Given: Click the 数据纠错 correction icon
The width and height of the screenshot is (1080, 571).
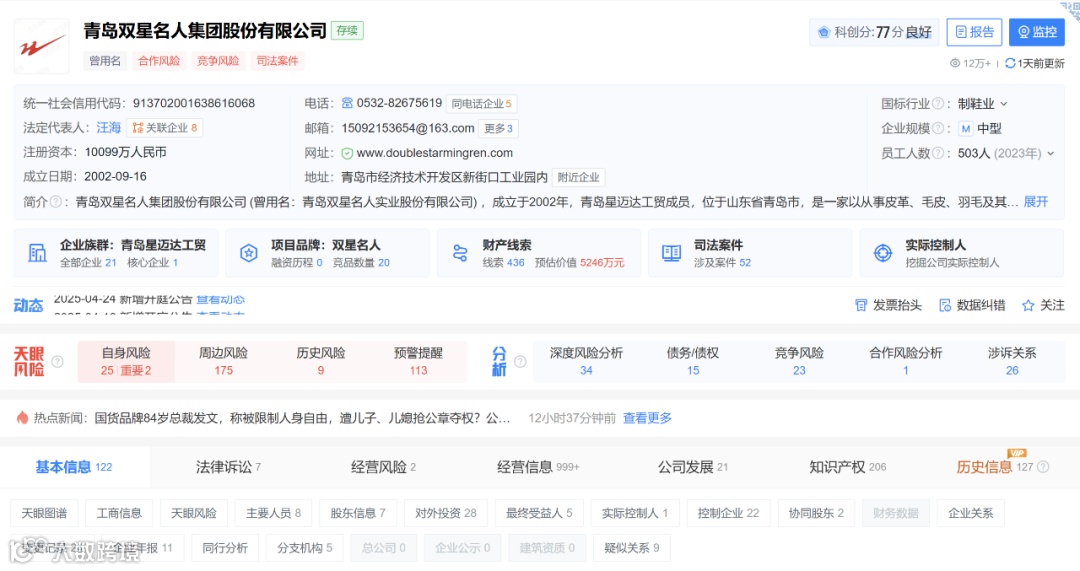Looking at the screenshot, I should 945,305.
